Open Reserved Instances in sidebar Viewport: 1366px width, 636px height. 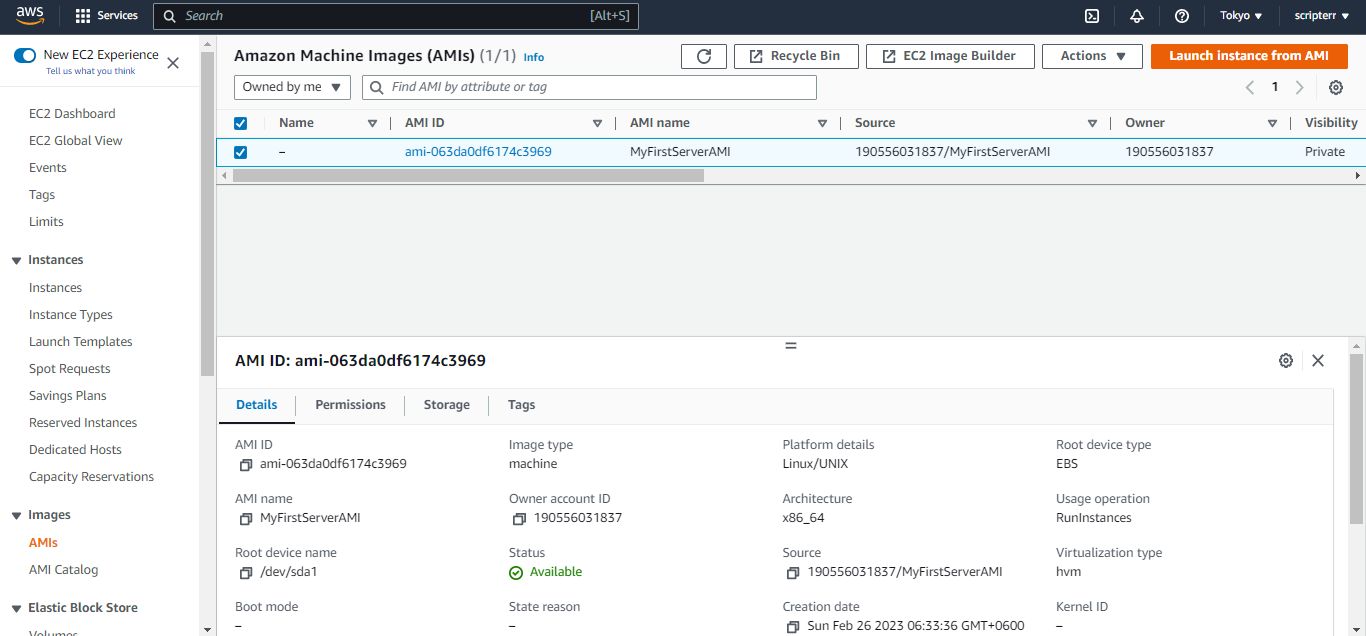(x=83, y=423)
